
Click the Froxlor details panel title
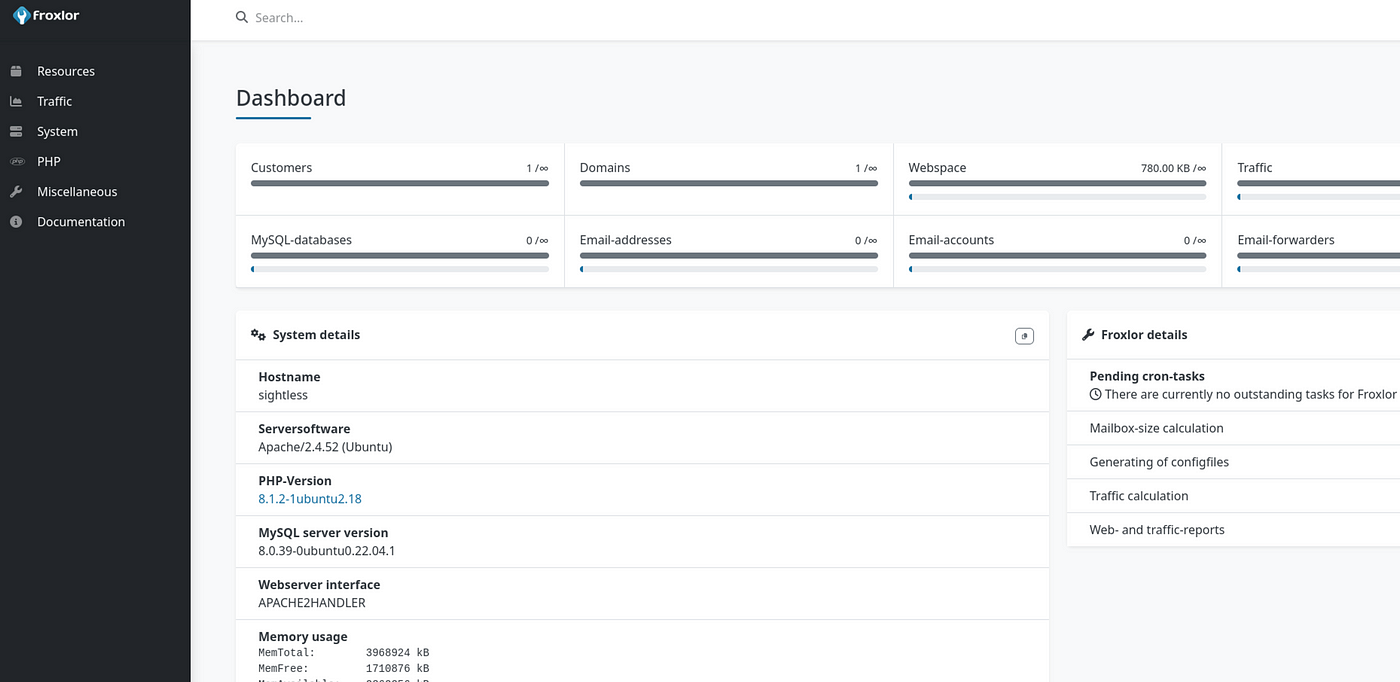1144,335
